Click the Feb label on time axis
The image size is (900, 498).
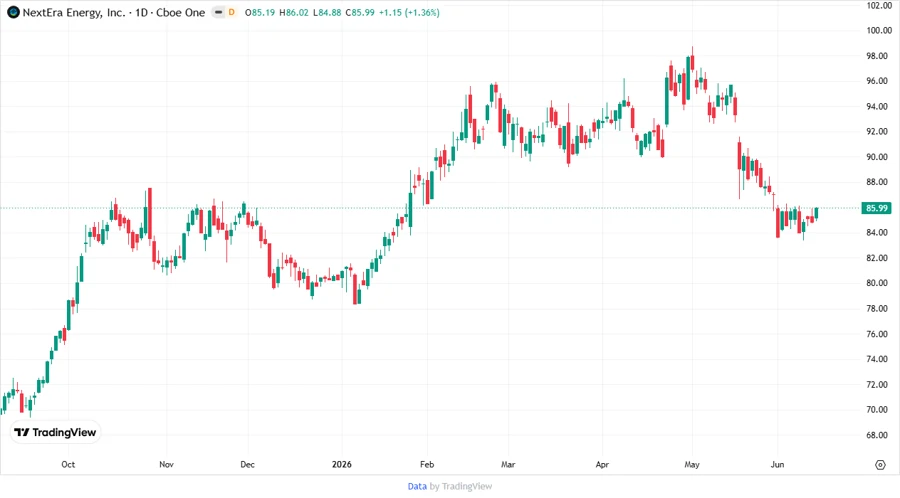click(x=427, y=464)
